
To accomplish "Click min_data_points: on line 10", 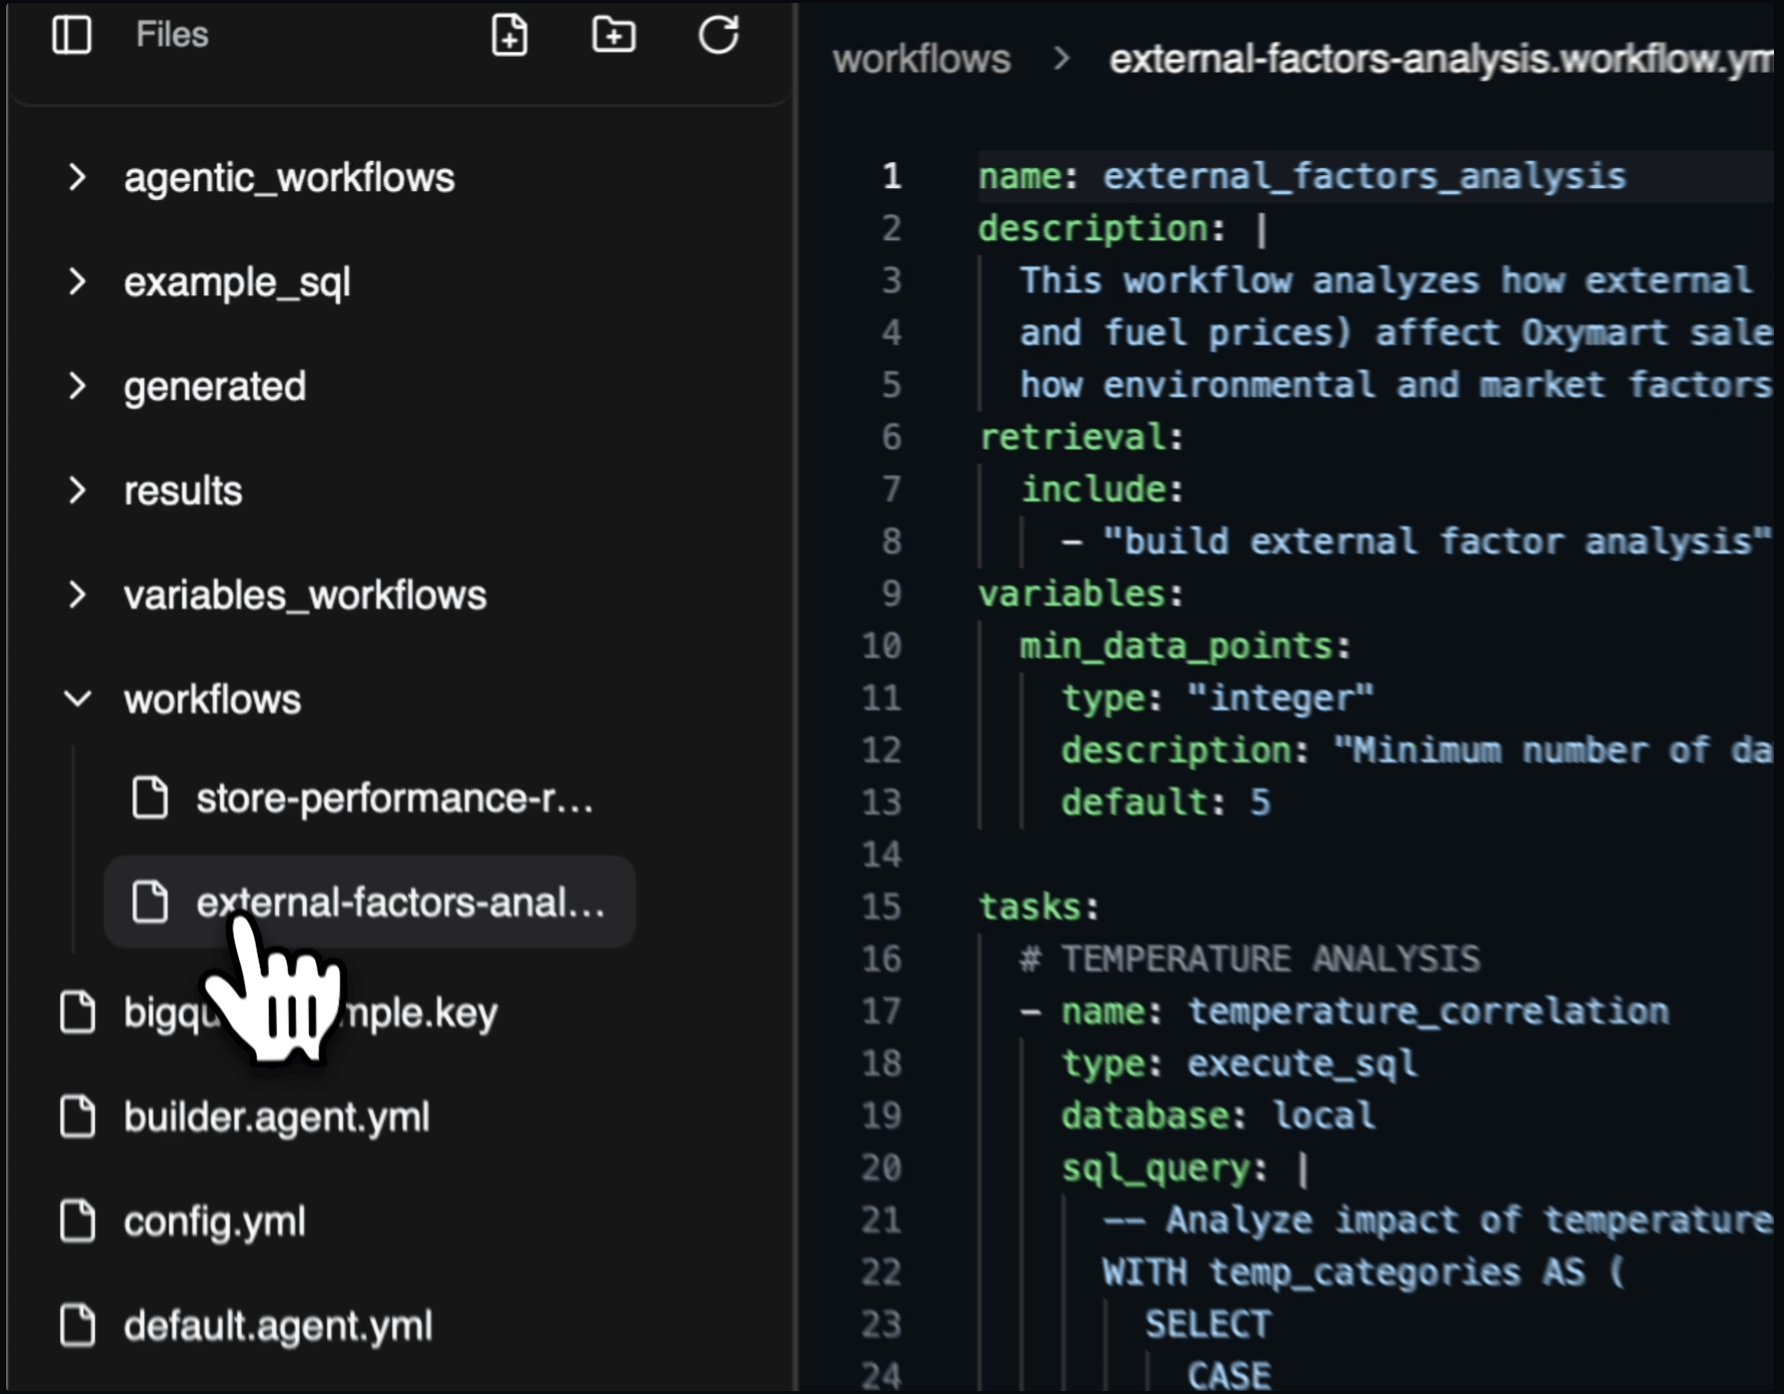I will pyautogui.click(x=1186, y=646).
